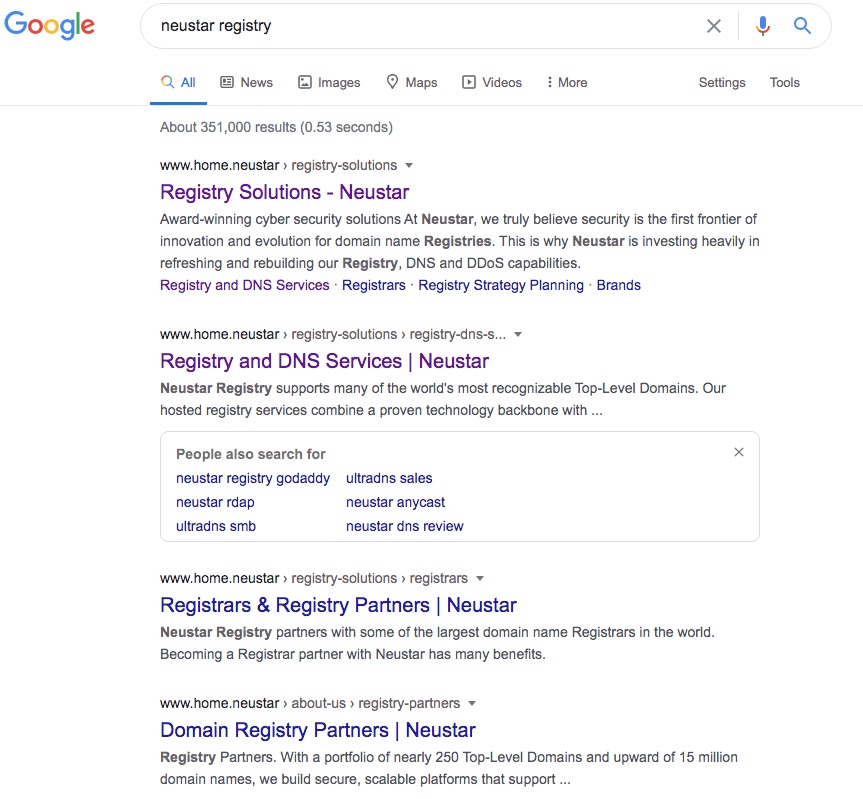Switch to the News tab
Image resolution: width=863 pixels, height=799 pixels.
(x=247, y=83)
